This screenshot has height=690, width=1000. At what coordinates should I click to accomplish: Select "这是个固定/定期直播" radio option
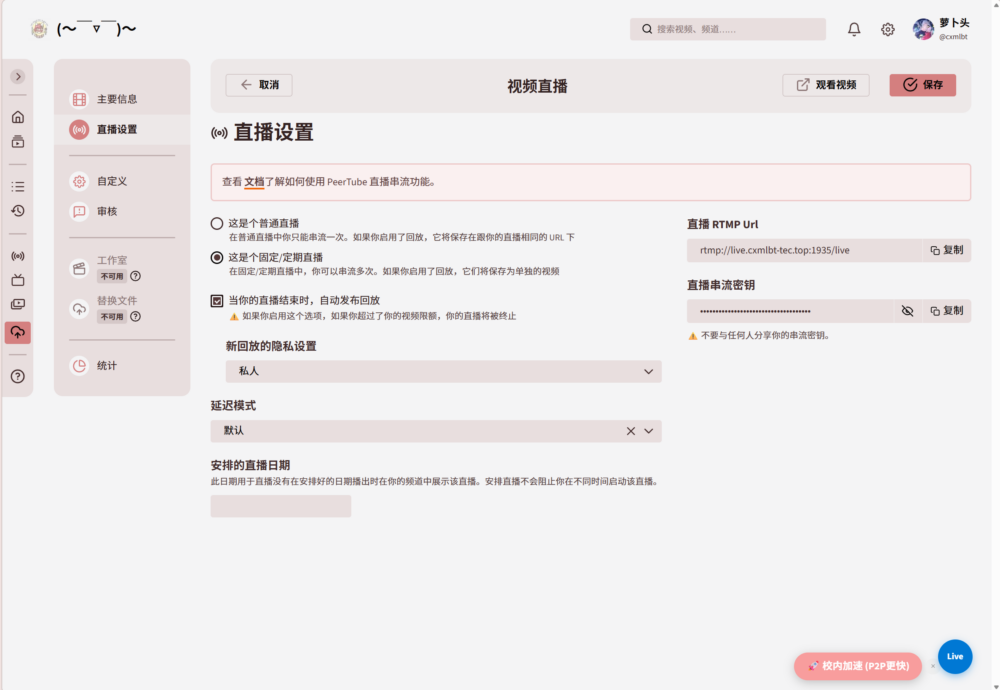pyautogui.click(x=217, y=257)
